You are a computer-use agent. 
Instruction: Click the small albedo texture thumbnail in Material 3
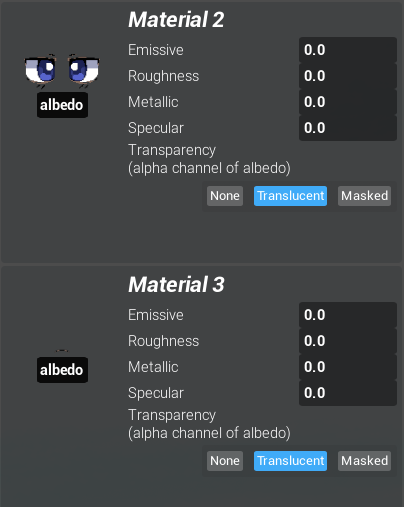pos(62,350)
